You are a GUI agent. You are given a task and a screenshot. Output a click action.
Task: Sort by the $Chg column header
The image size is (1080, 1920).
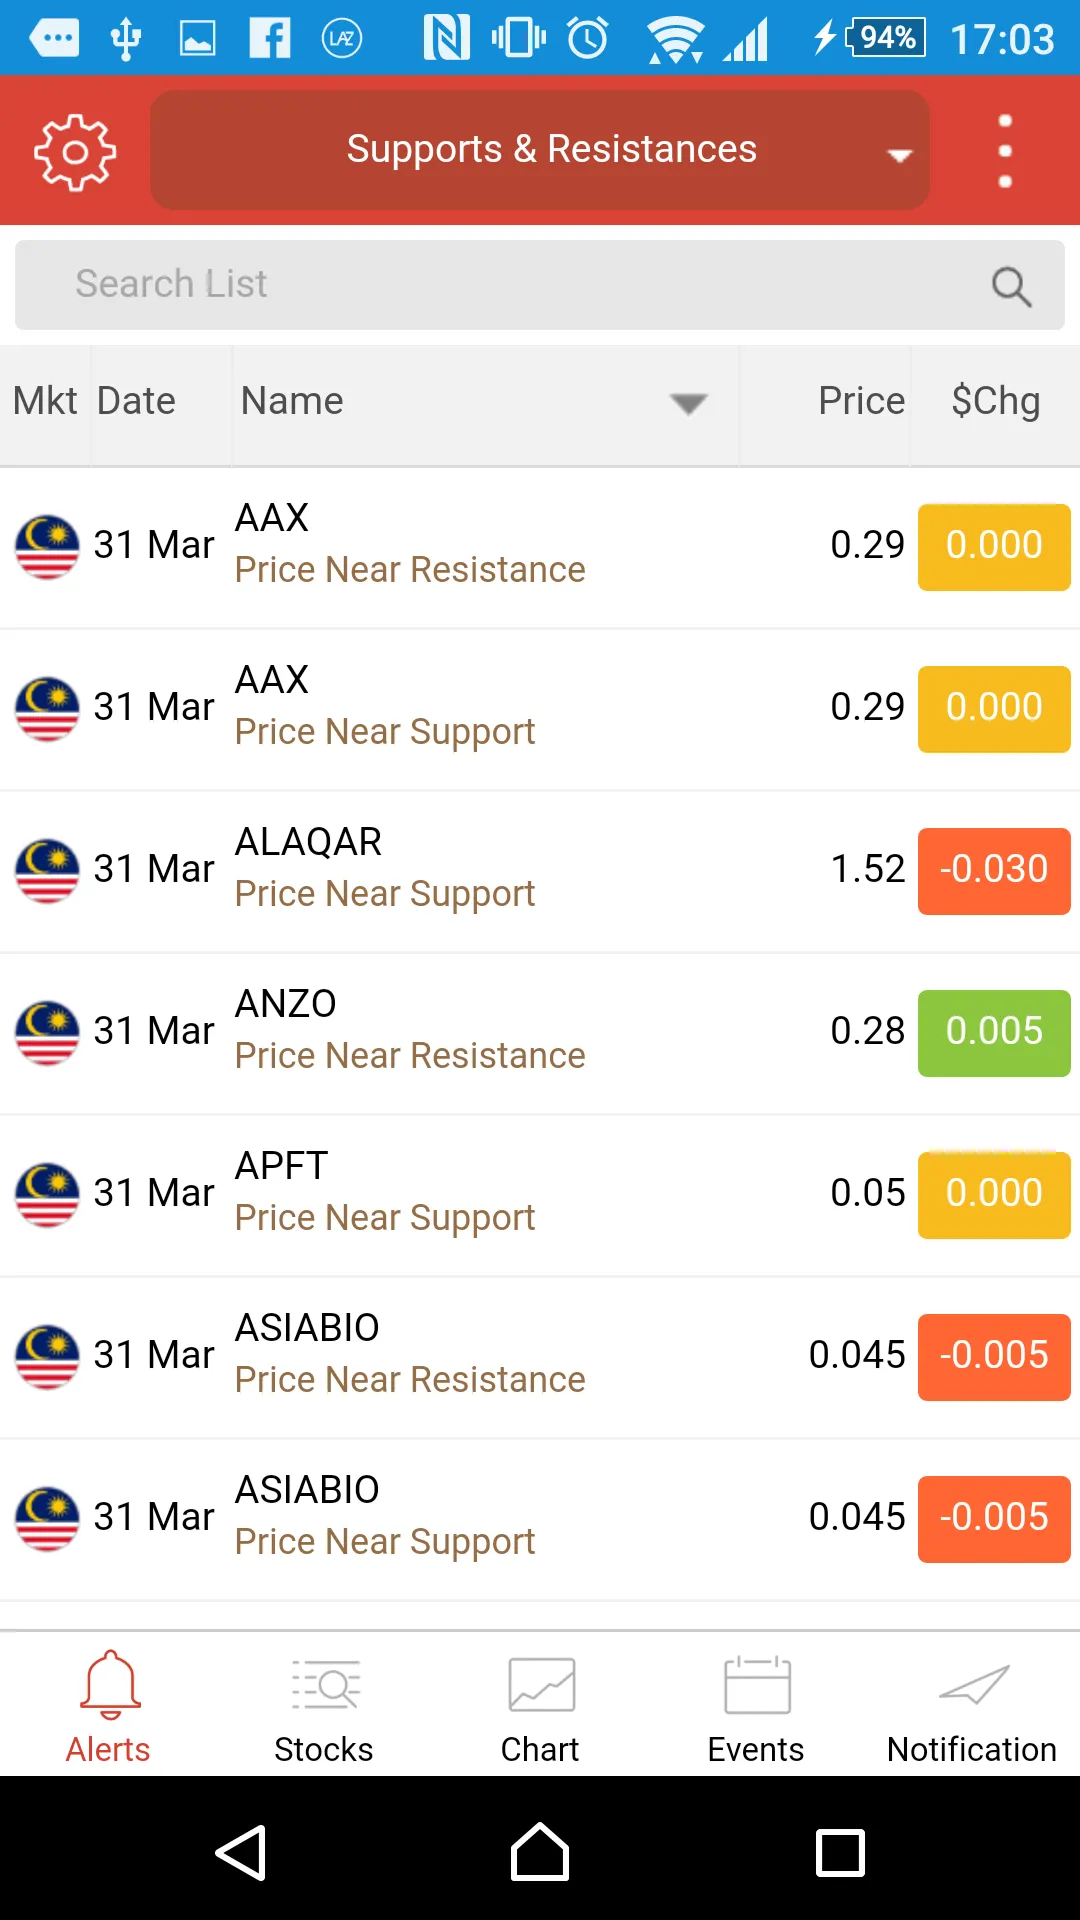tap(995, 401)
